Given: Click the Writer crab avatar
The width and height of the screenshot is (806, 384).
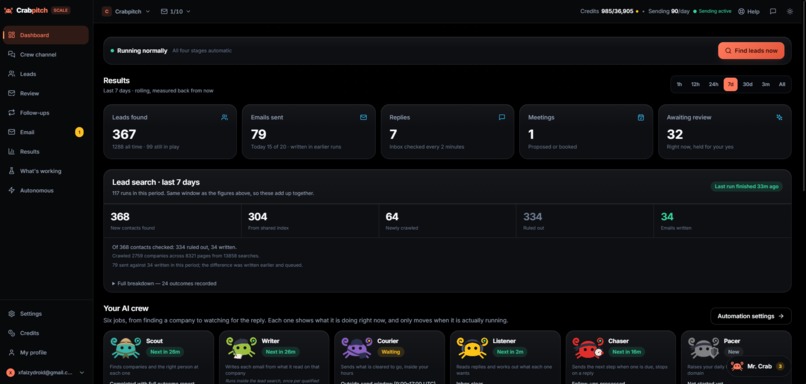Looking at the screenshot, I should tap(241, 348).
